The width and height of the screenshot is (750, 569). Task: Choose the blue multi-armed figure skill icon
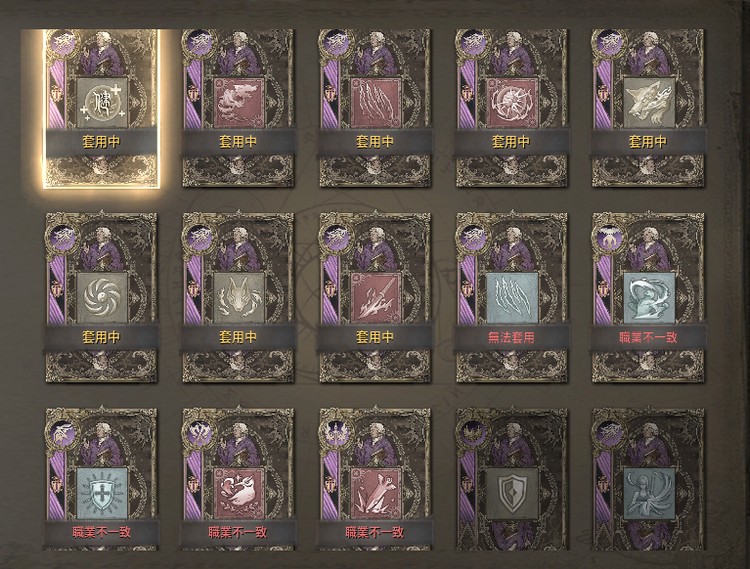click(649, 493)
